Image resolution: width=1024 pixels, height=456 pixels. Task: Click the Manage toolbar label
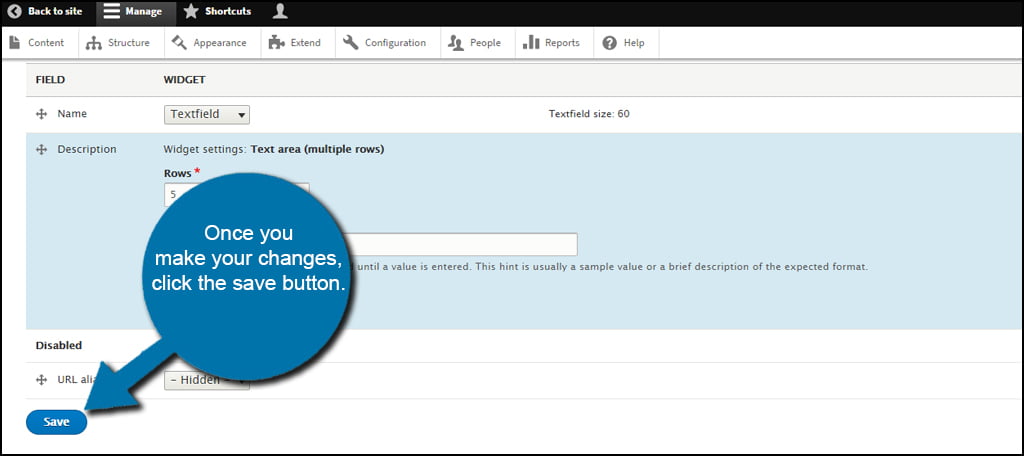[x=144, y=11]
